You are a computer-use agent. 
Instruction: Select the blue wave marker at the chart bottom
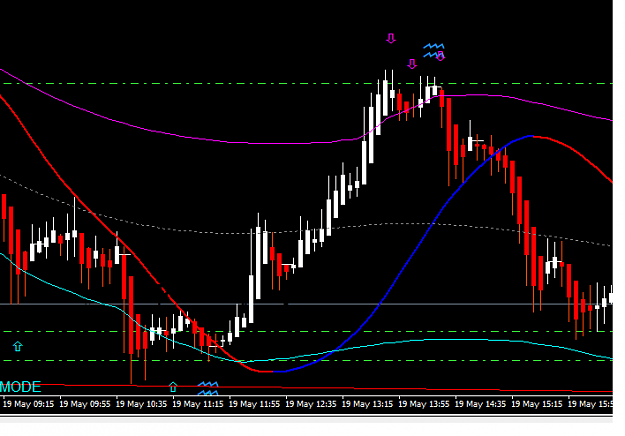[x=208, y=389]
